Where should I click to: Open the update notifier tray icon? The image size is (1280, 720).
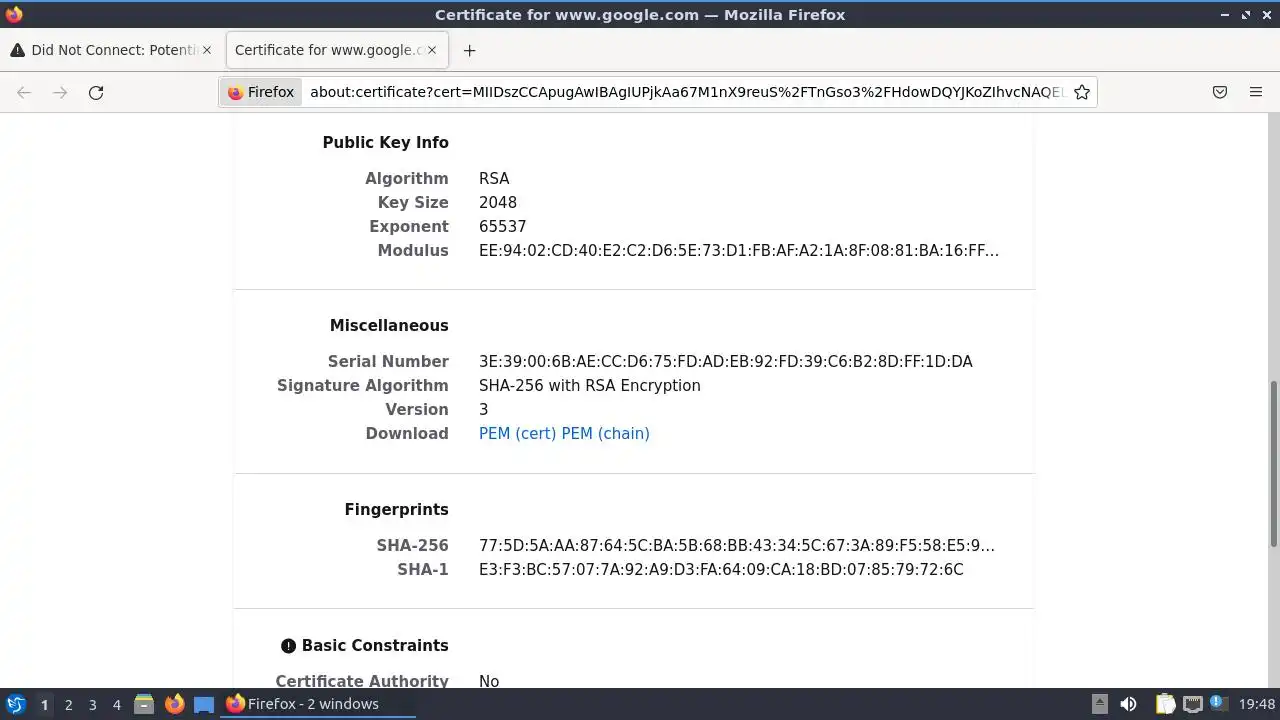1217,703
